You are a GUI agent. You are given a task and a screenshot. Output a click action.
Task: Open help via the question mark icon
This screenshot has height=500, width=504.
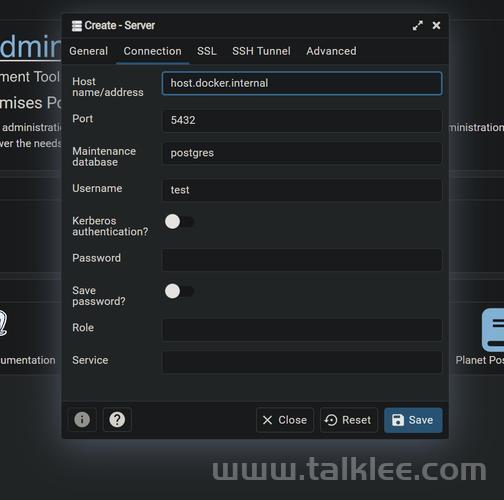[117, 419]
